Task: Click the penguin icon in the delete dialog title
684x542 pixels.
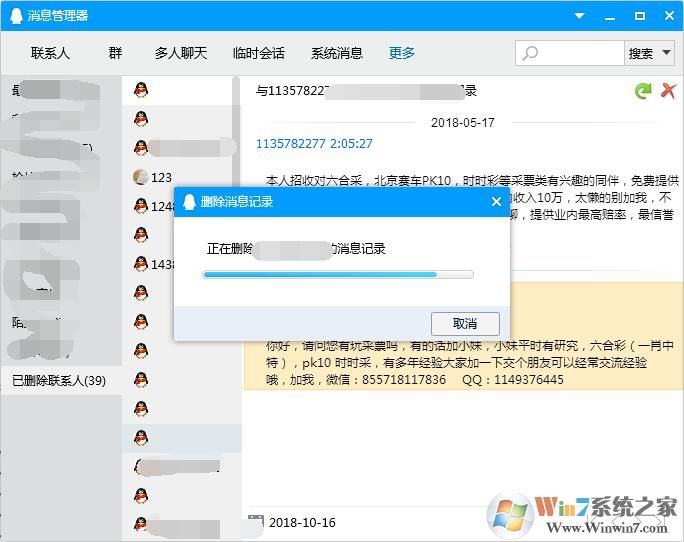Action: pyautogui.click(x=189, y=202)
